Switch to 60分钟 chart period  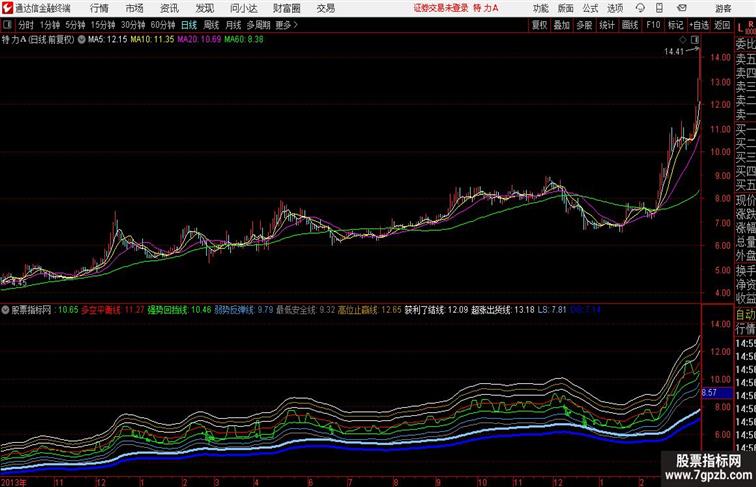[163, 25]
